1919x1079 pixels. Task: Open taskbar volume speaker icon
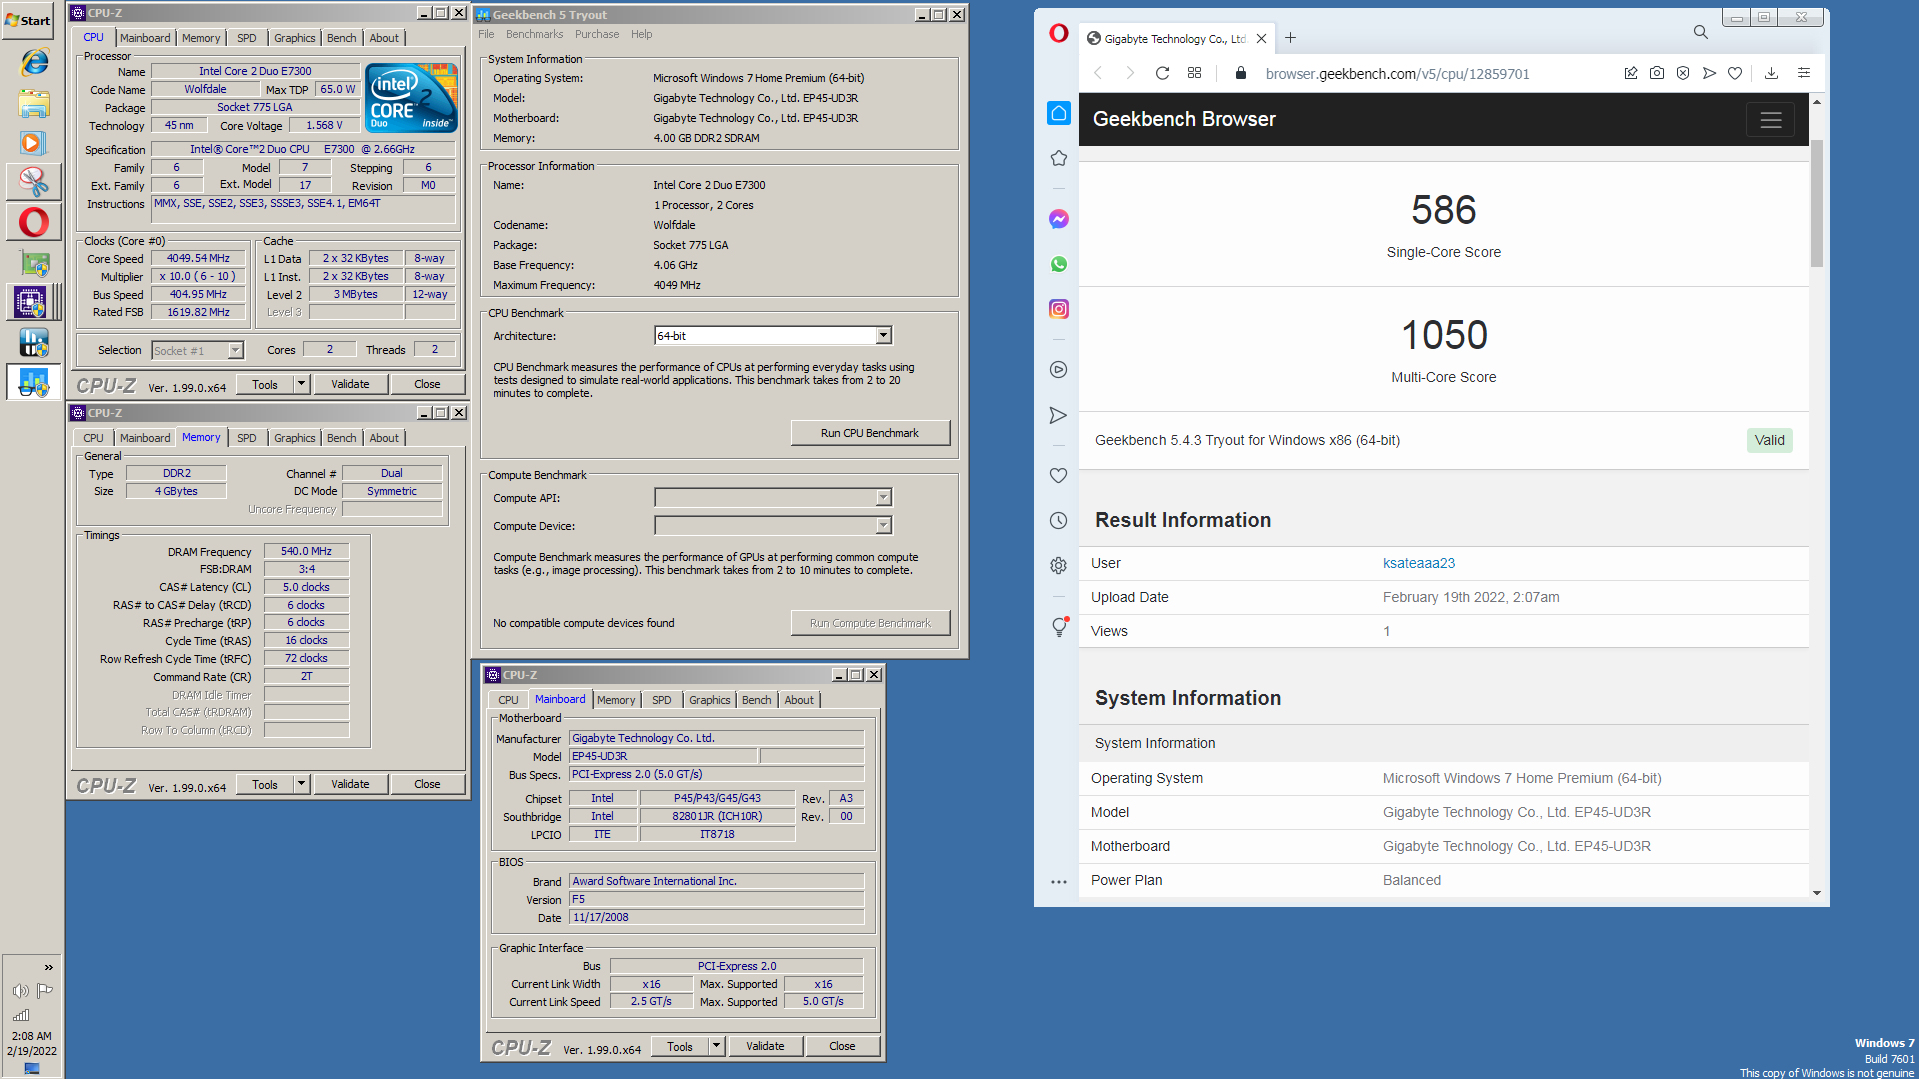click(x=20, y=991)
